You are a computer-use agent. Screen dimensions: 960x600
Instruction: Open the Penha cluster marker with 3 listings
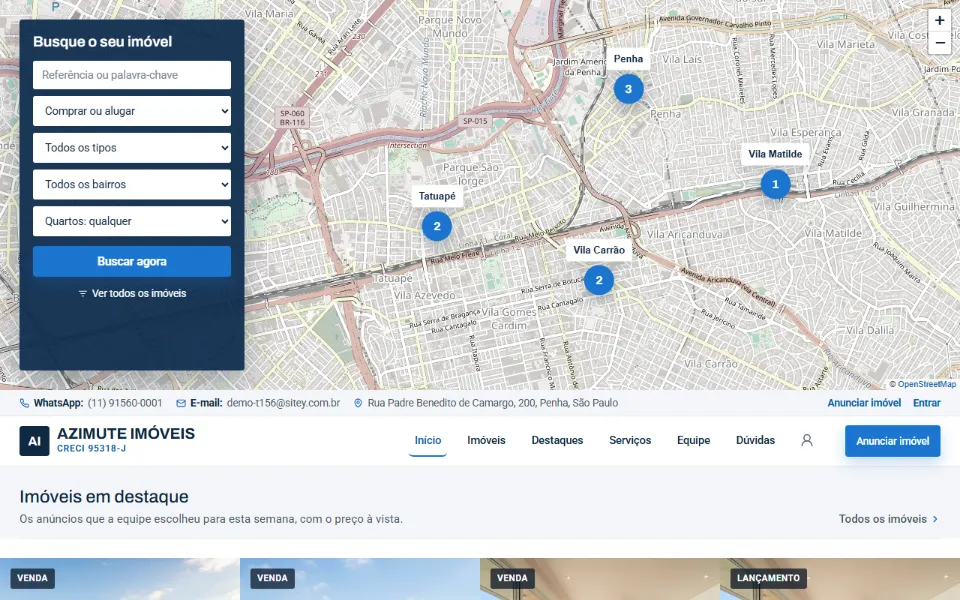coord(628,89)
